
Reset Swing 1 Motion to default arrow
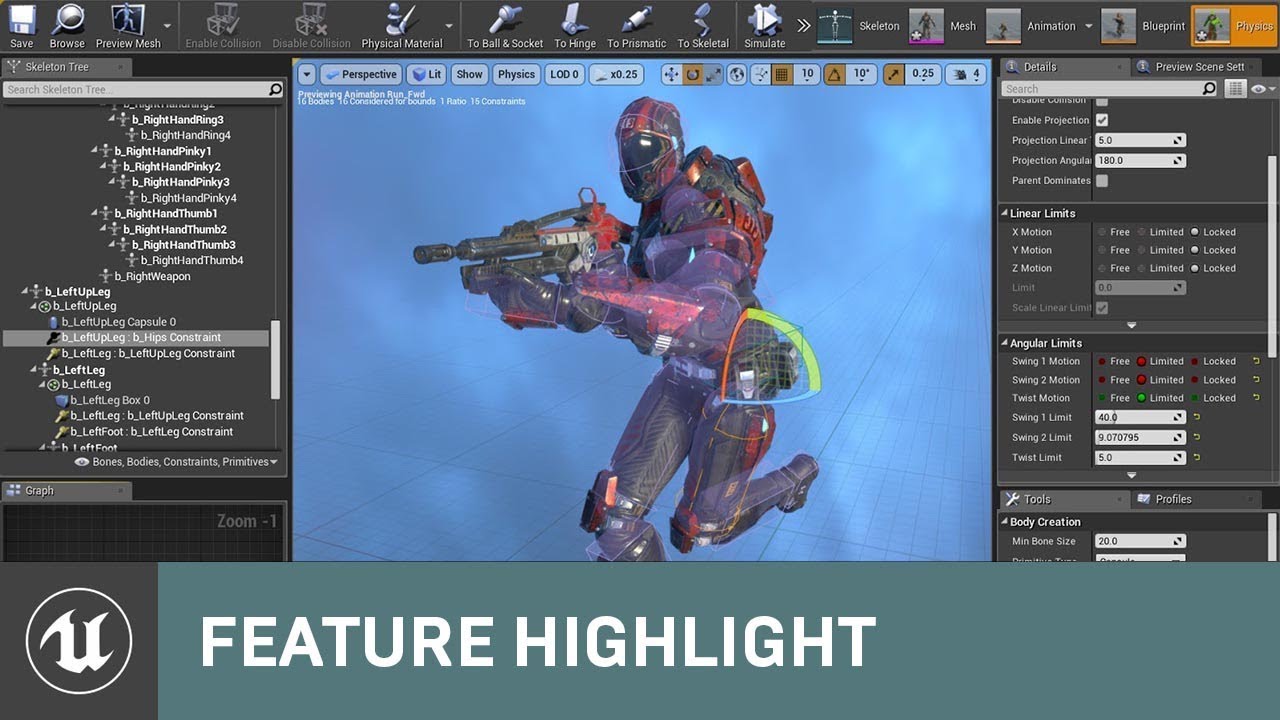tap(1256, 361)
